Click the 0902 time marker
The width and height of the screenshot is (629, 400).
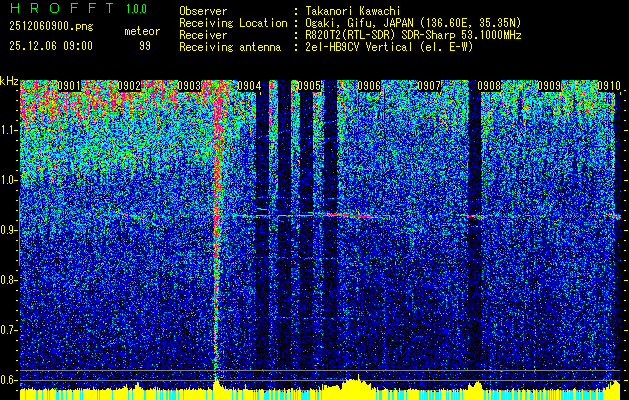pyautogui.click(x=129, y=86)
